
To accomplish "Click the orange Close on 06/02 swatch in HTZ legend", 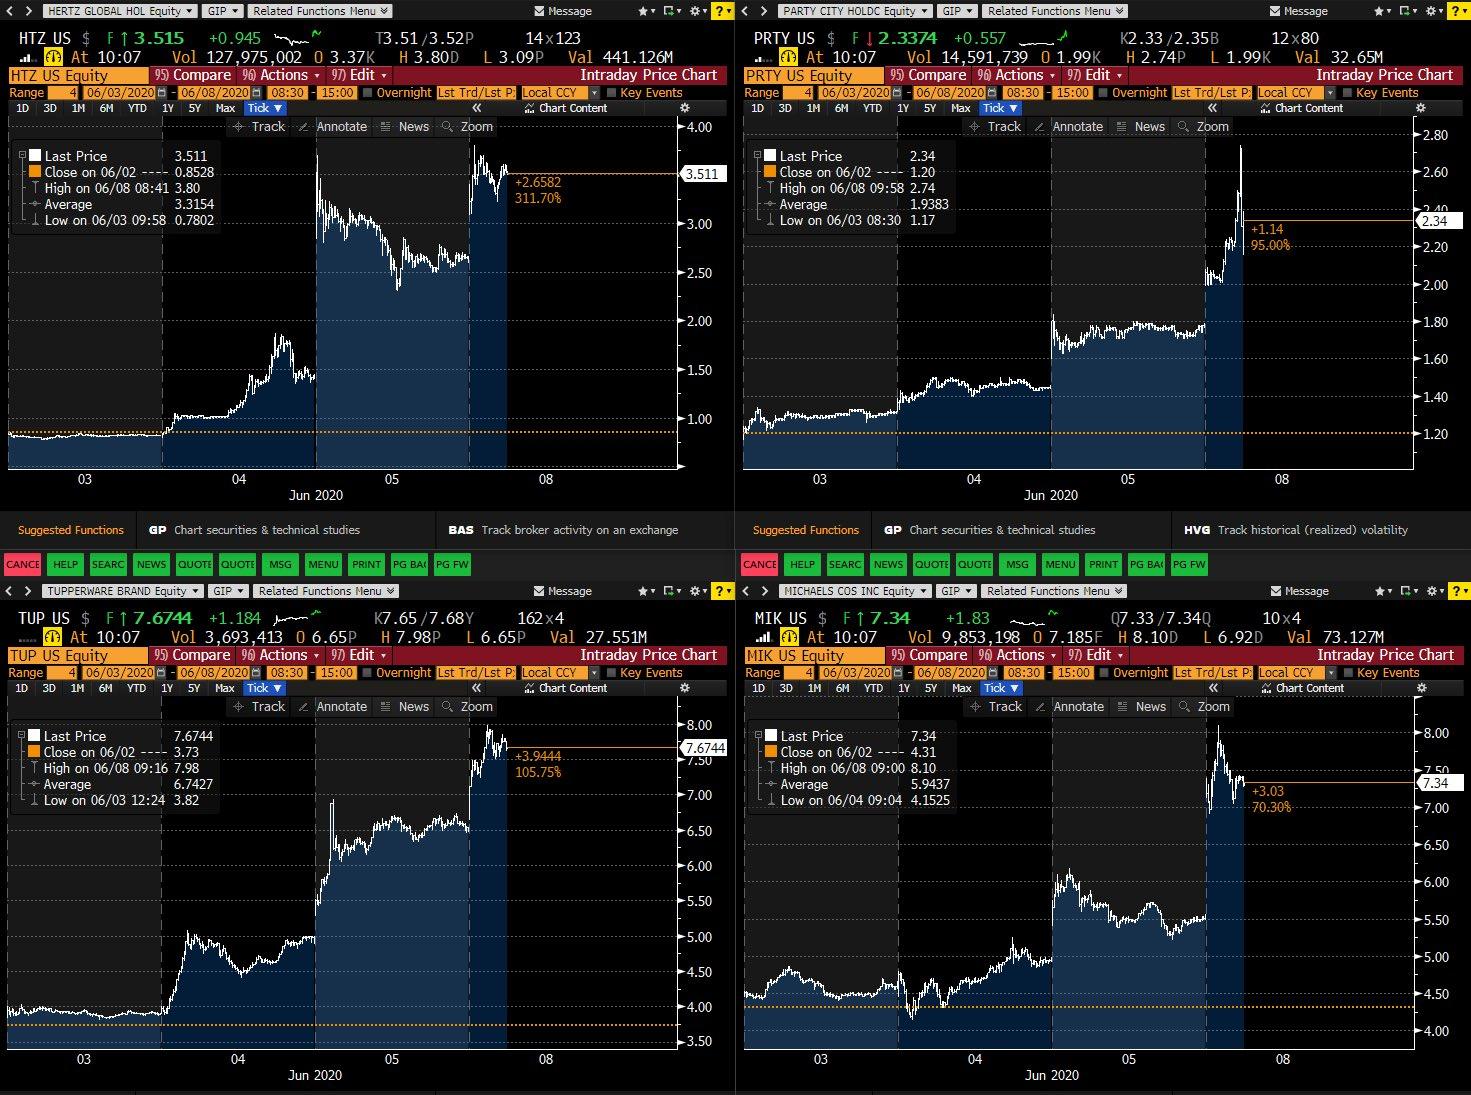I will [35, 172].
